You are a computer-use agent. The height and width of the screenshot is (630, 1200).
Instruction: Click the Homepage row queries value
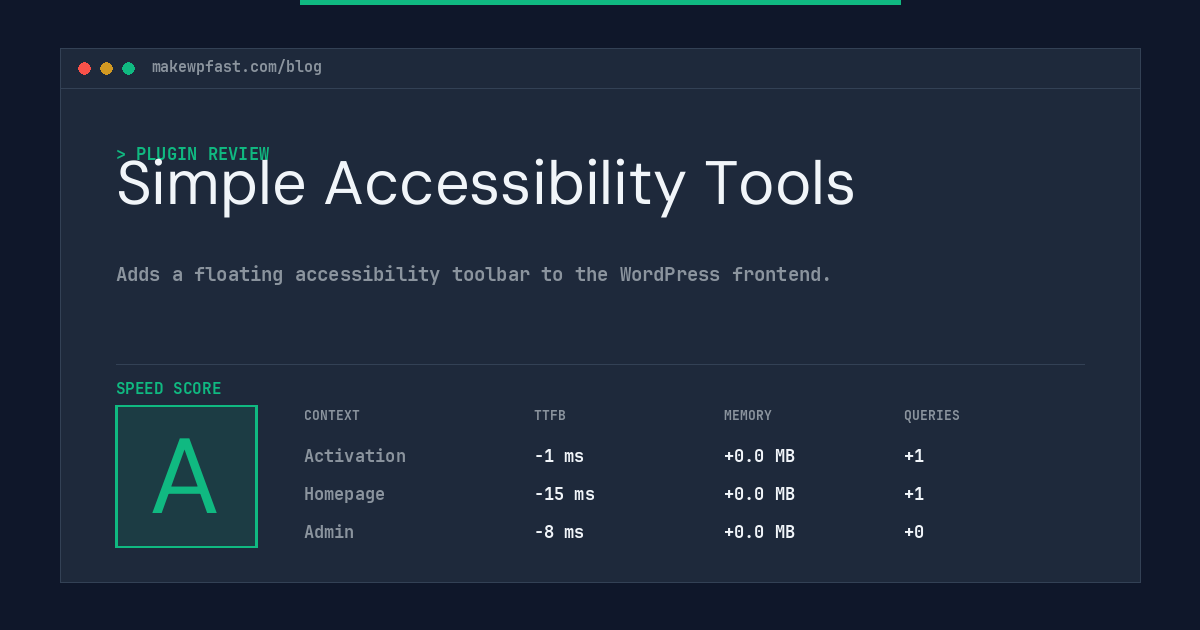point(914,494)
